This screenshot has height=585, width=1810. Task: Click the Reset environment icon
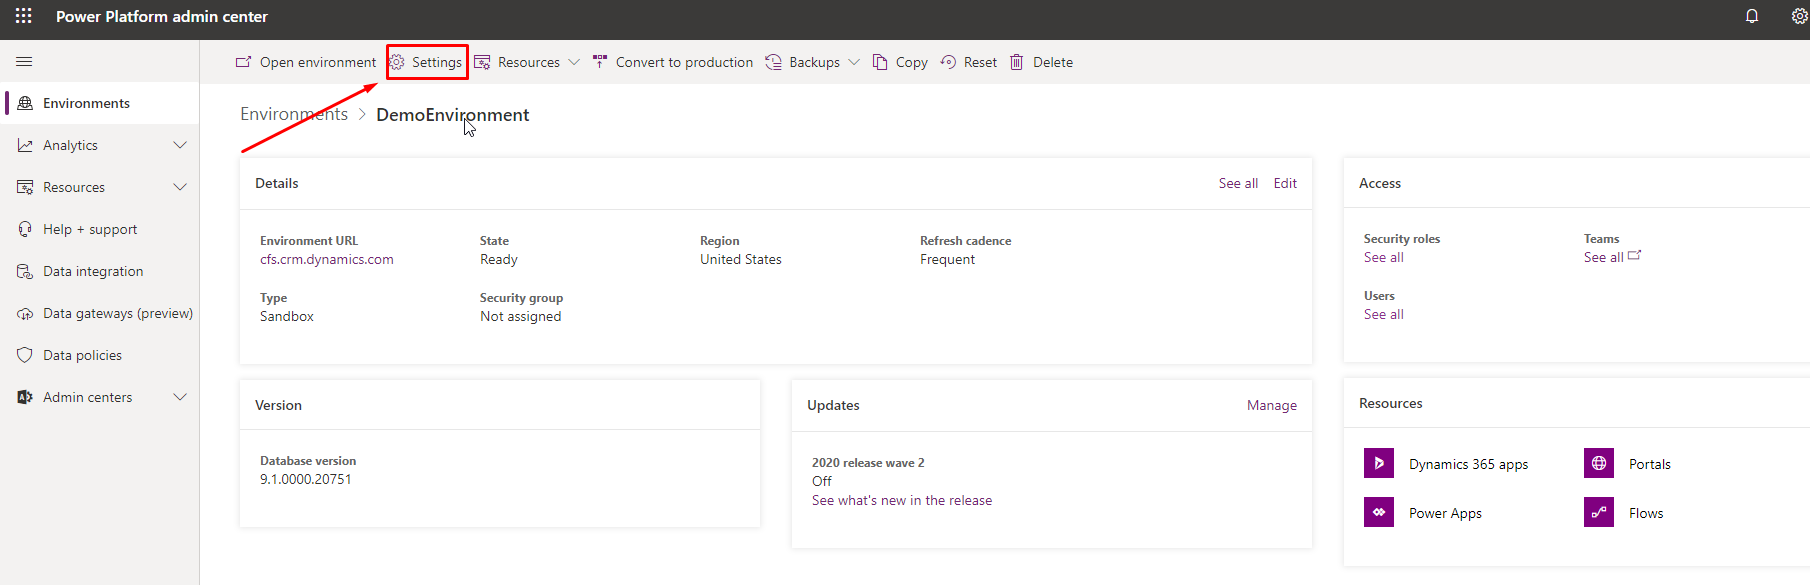tap(948, 62)
